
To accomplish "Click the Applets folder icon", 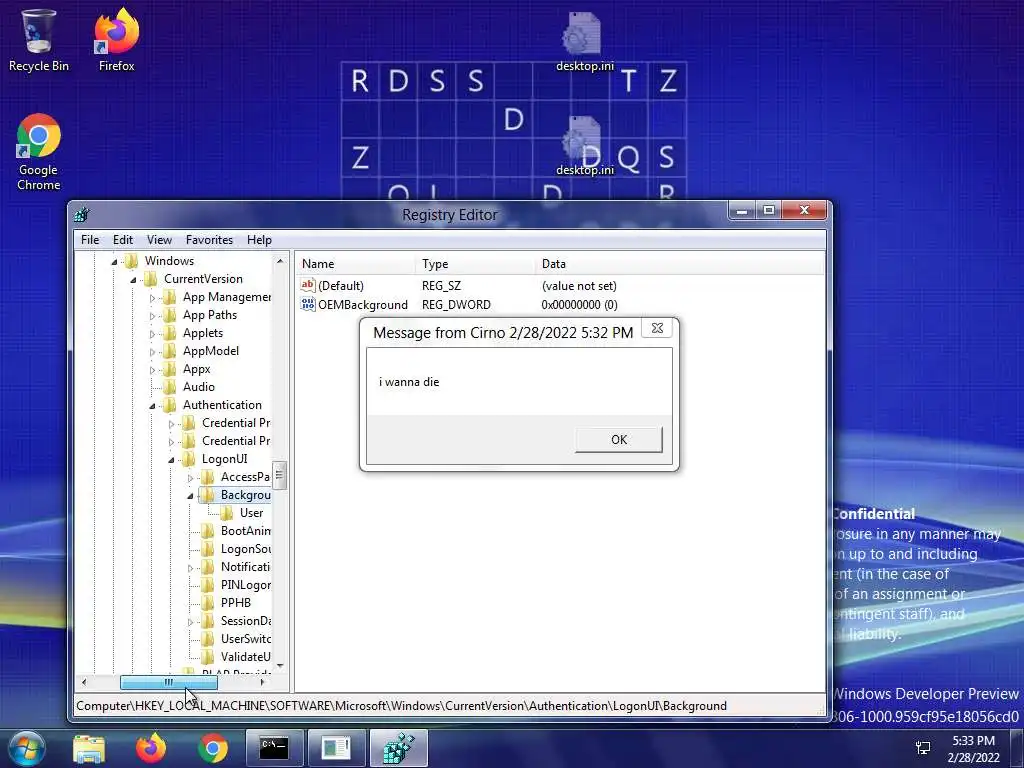I will 170,333.
